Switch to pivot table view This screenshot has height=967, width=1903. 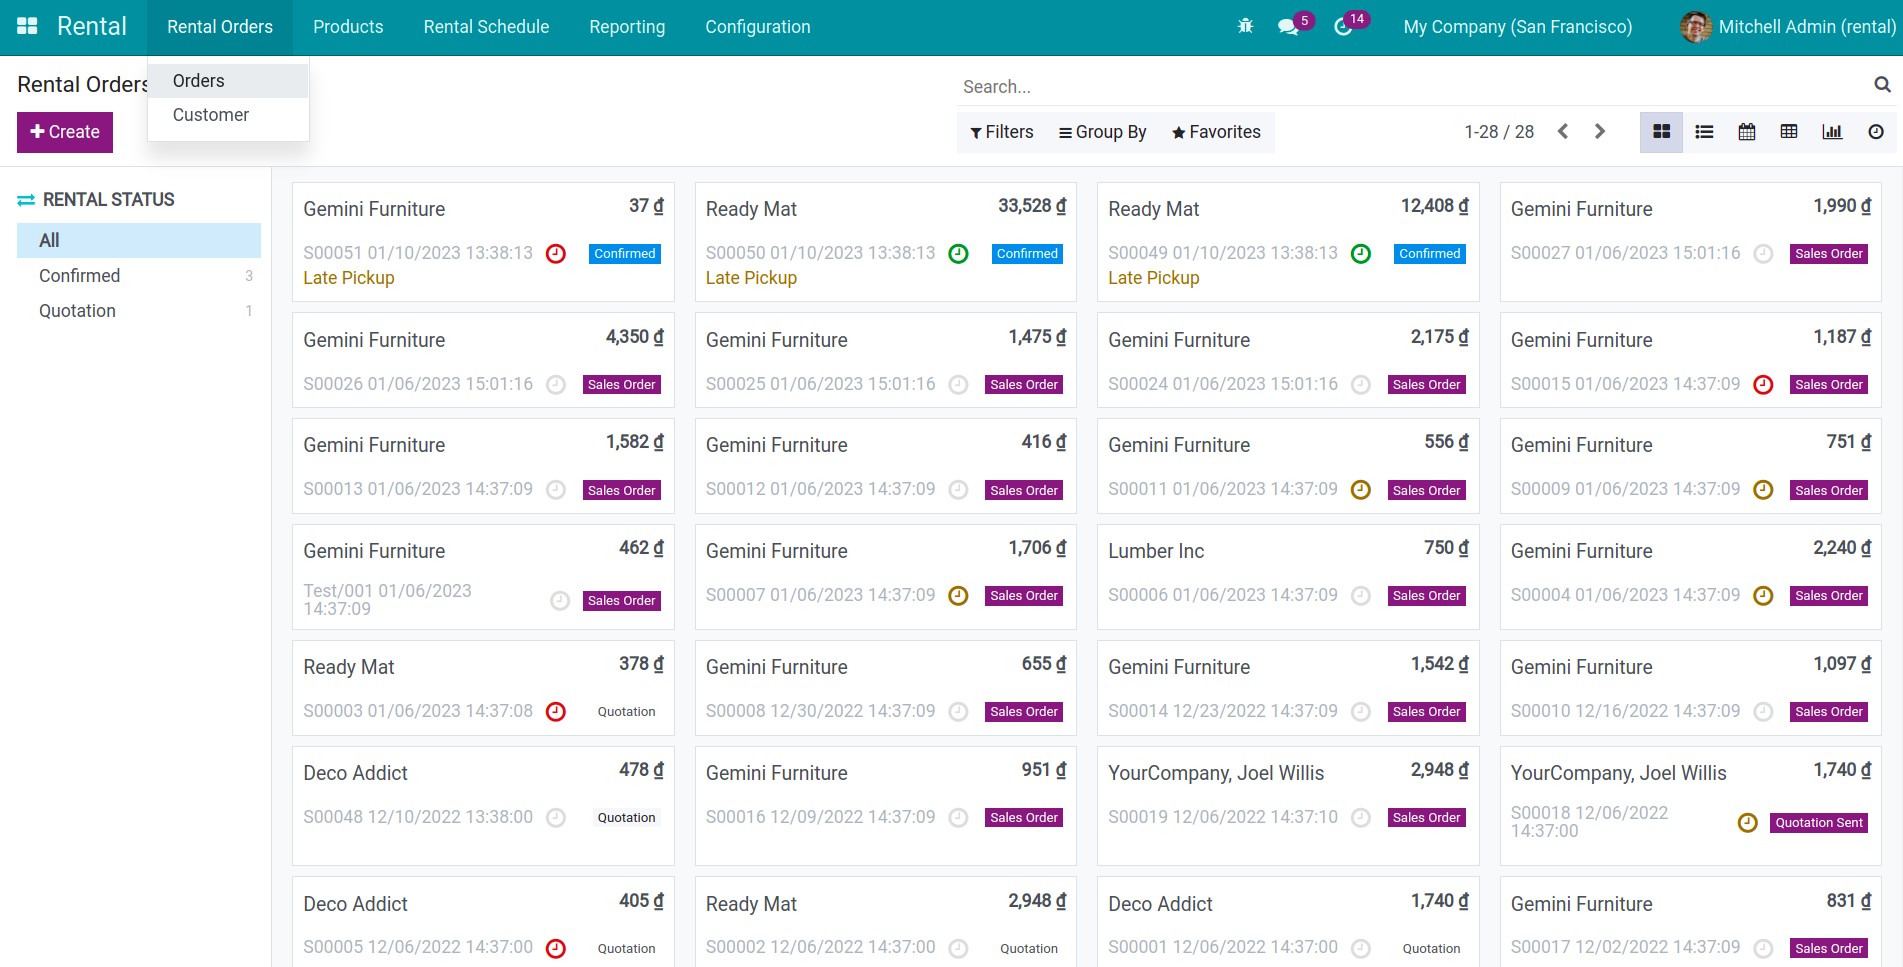[x=1789, y=132]
